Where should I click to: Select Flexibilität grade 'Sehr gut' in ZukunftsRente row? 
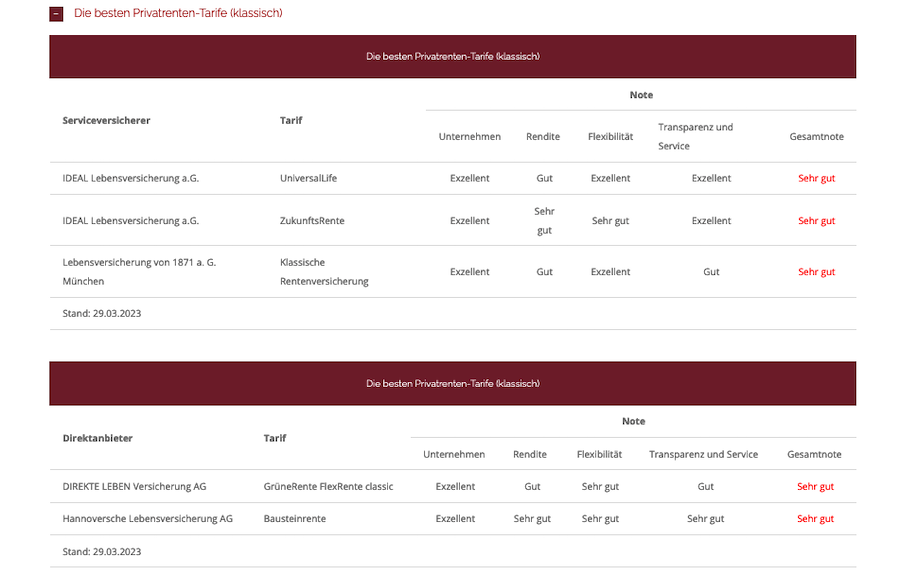point(611,221)
